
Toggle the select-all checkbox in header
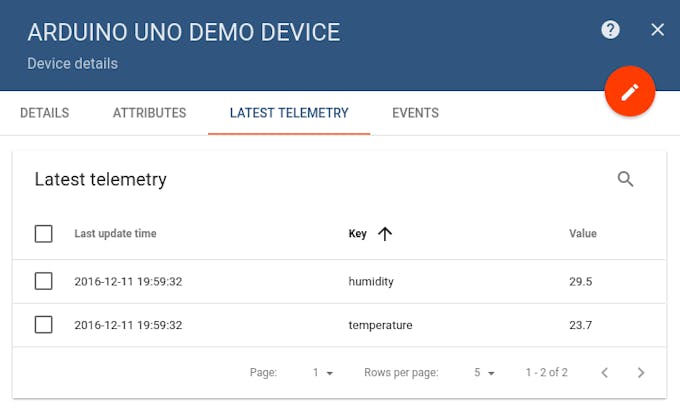point(43,234)
